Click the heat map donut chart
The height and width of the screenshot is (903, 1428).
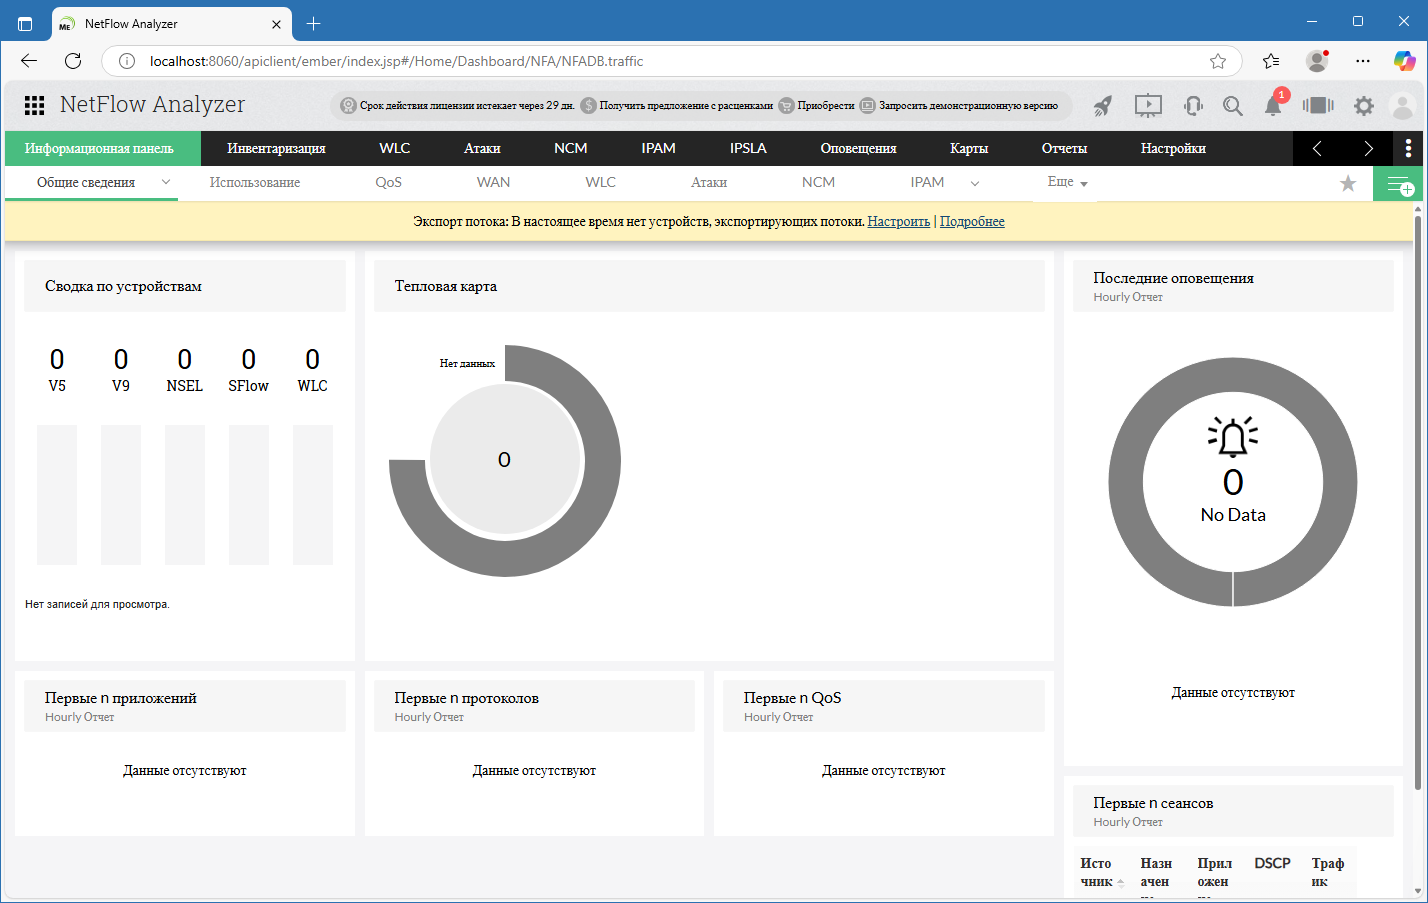click(x=505, y=460)
